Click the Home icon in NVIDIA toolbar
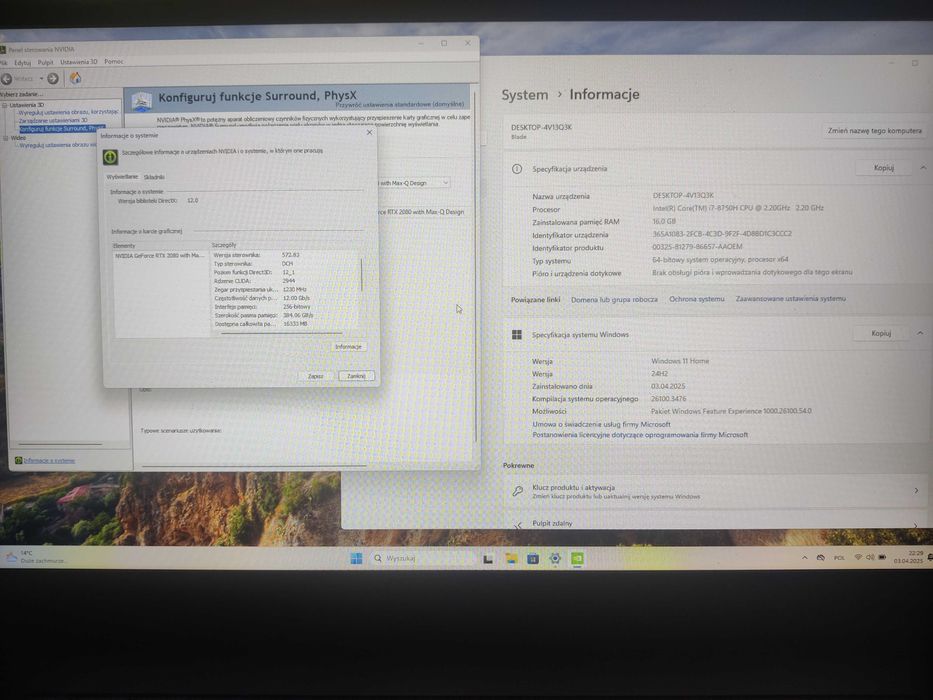This screenshot has height=700, width=933. point(76,78)
